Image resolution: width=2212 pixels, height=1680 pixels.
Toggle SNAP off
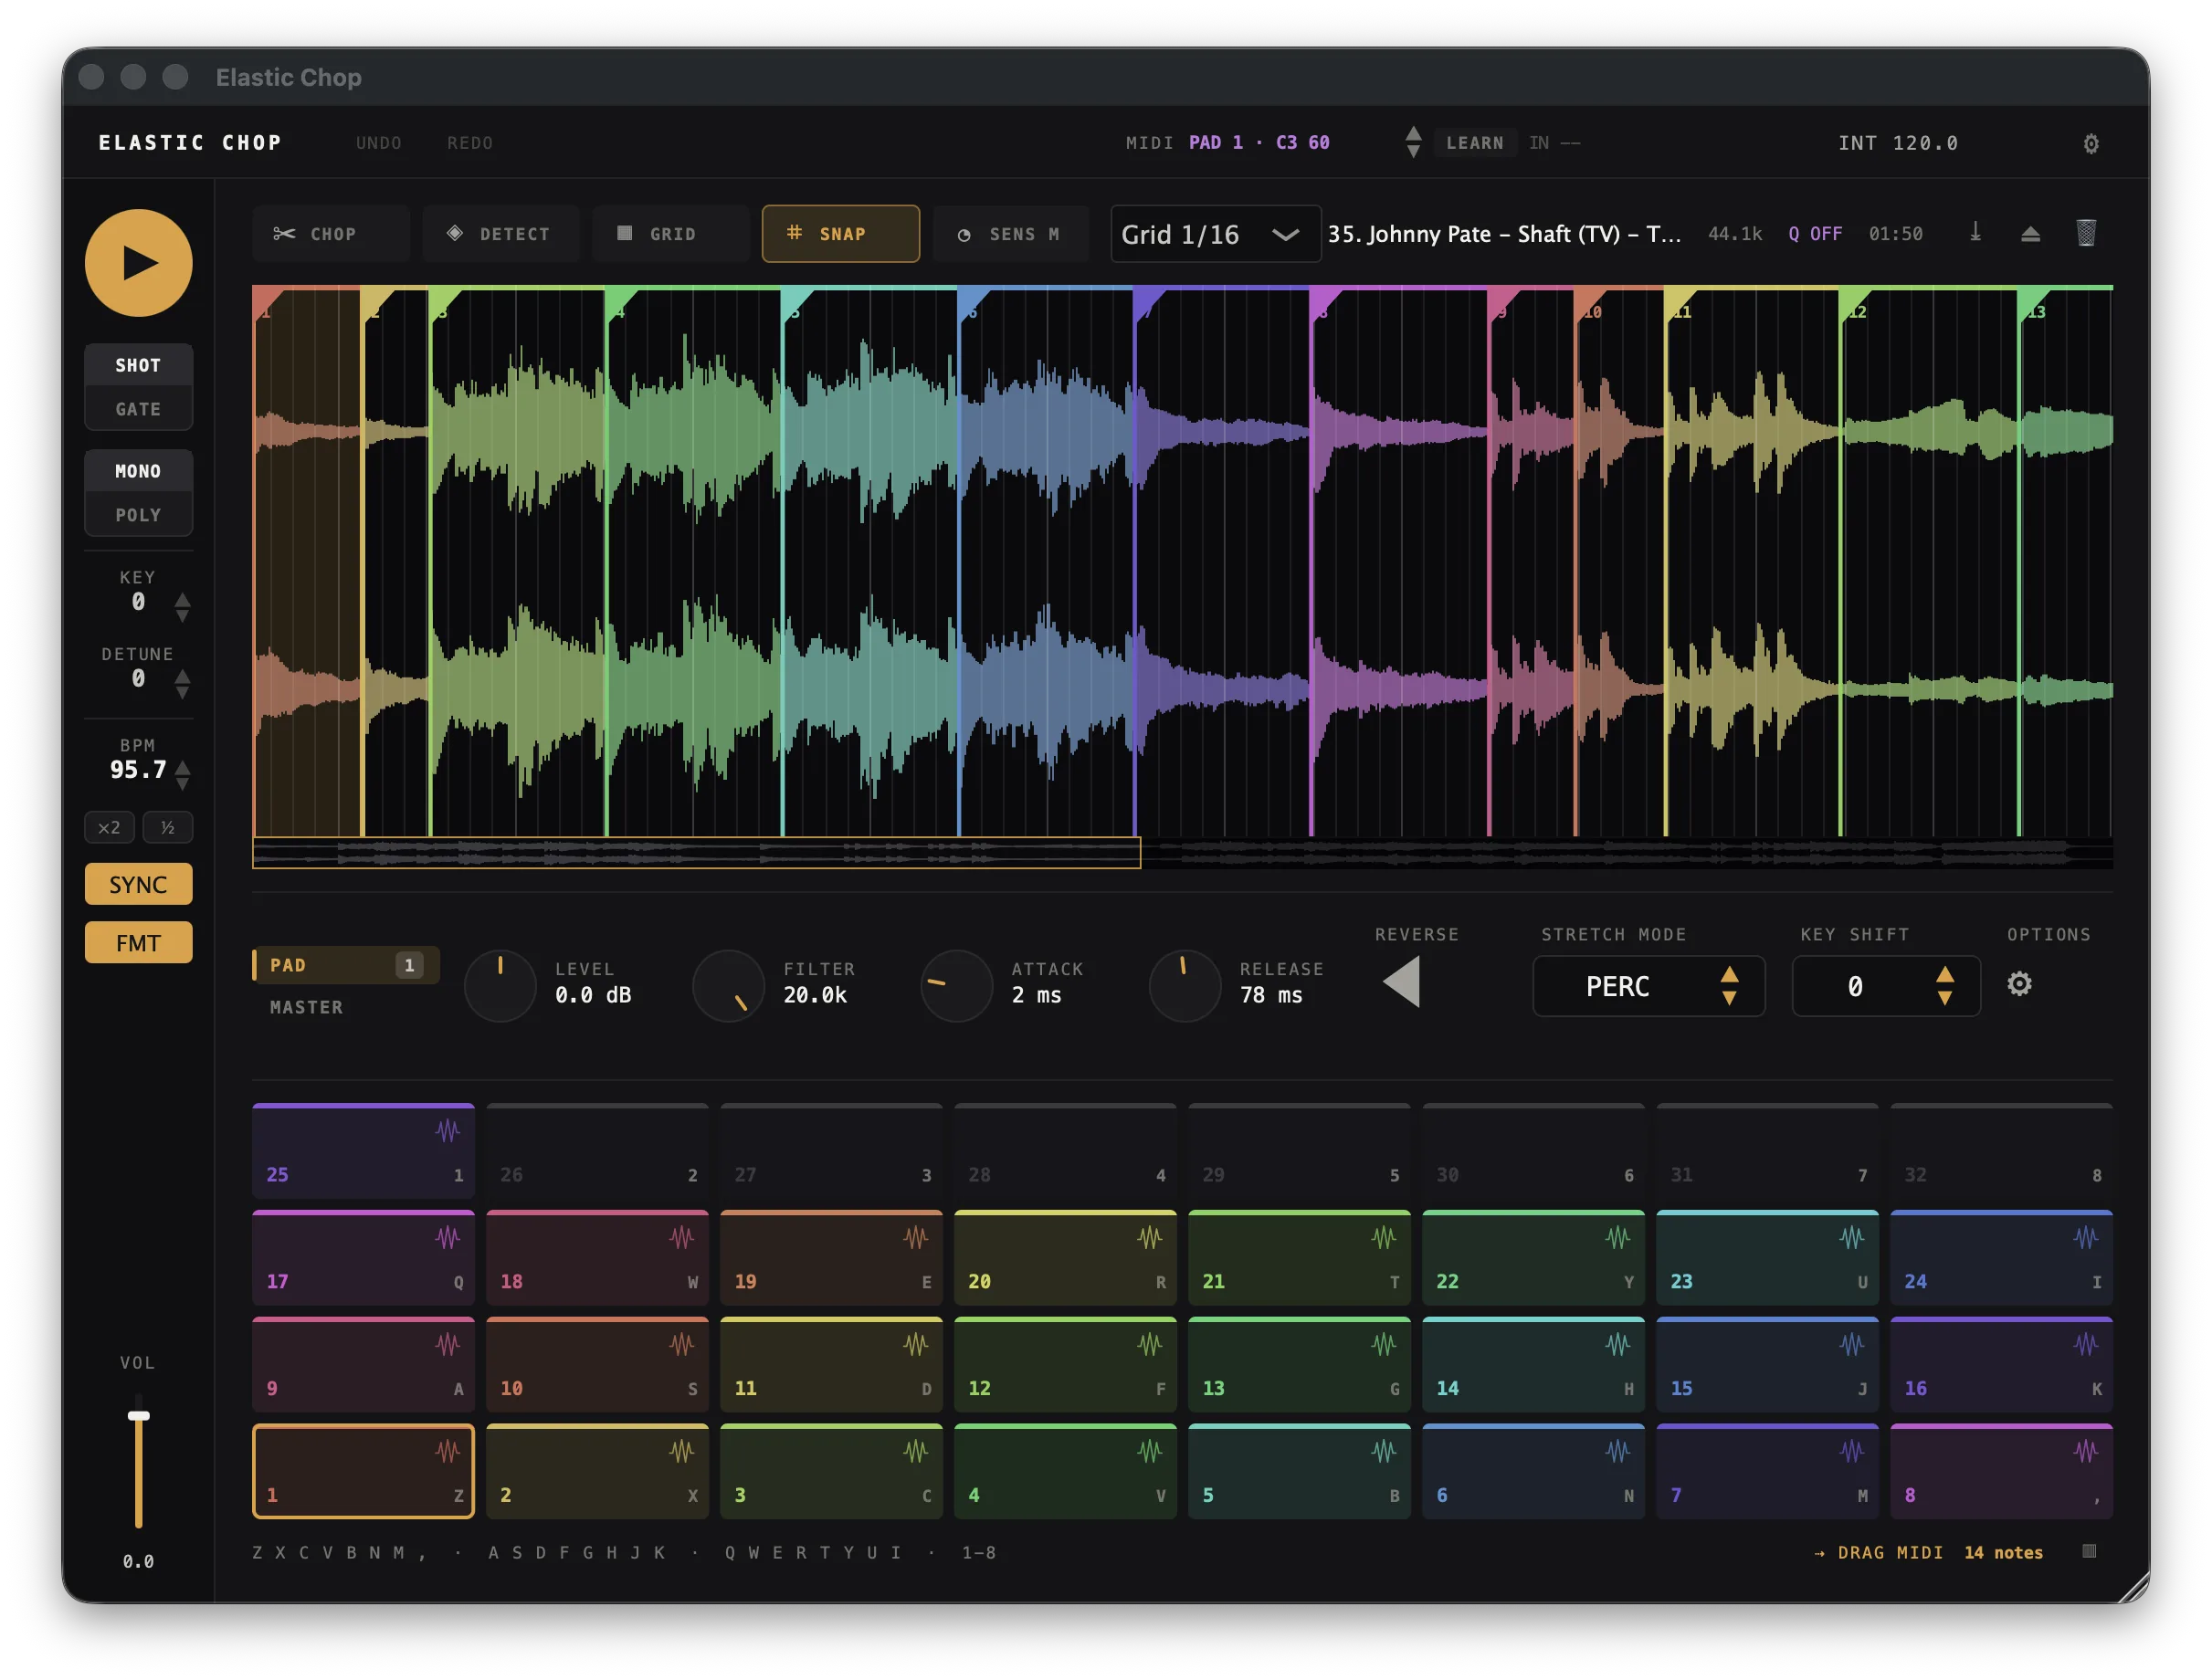[x=841, y=234]
